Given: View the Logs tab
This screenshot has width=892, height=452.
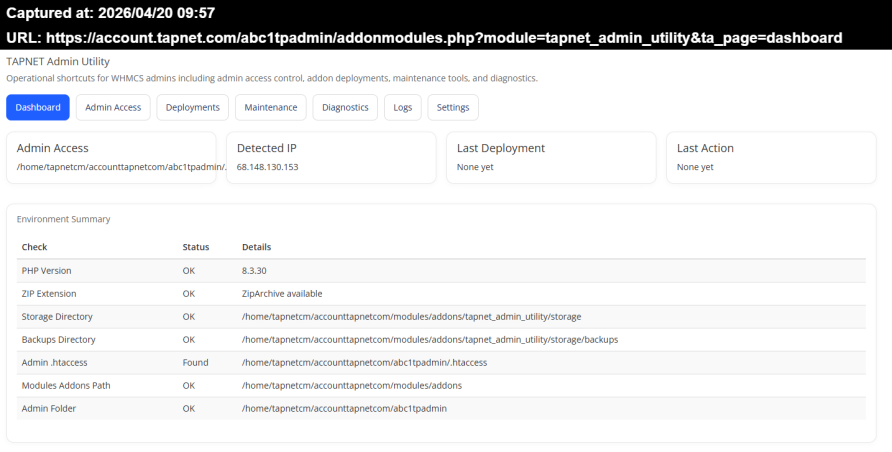Looking at the screenshot, I should pyautogui.click(x=402, y=107).
